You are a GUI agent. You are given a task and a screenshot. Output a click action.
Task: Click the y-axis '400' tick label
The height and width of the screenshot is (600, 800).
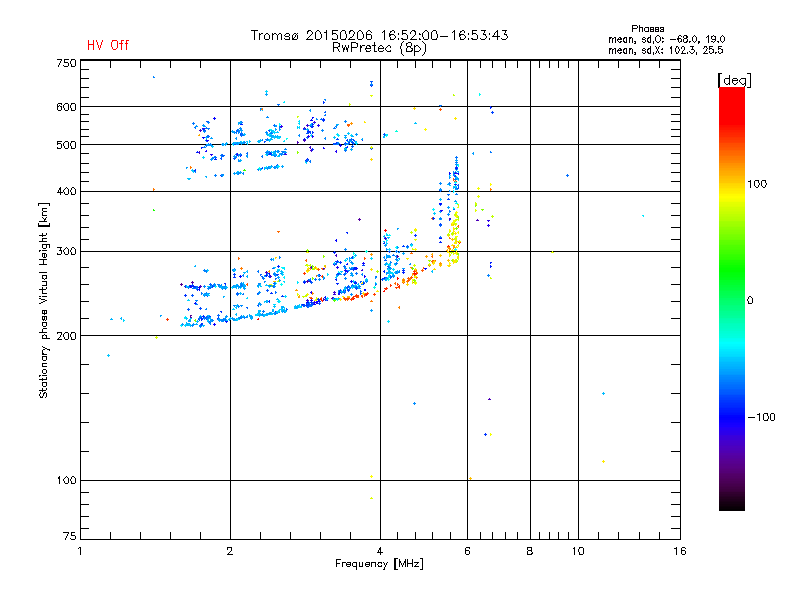pyautogui.click(x=66, y=191)
